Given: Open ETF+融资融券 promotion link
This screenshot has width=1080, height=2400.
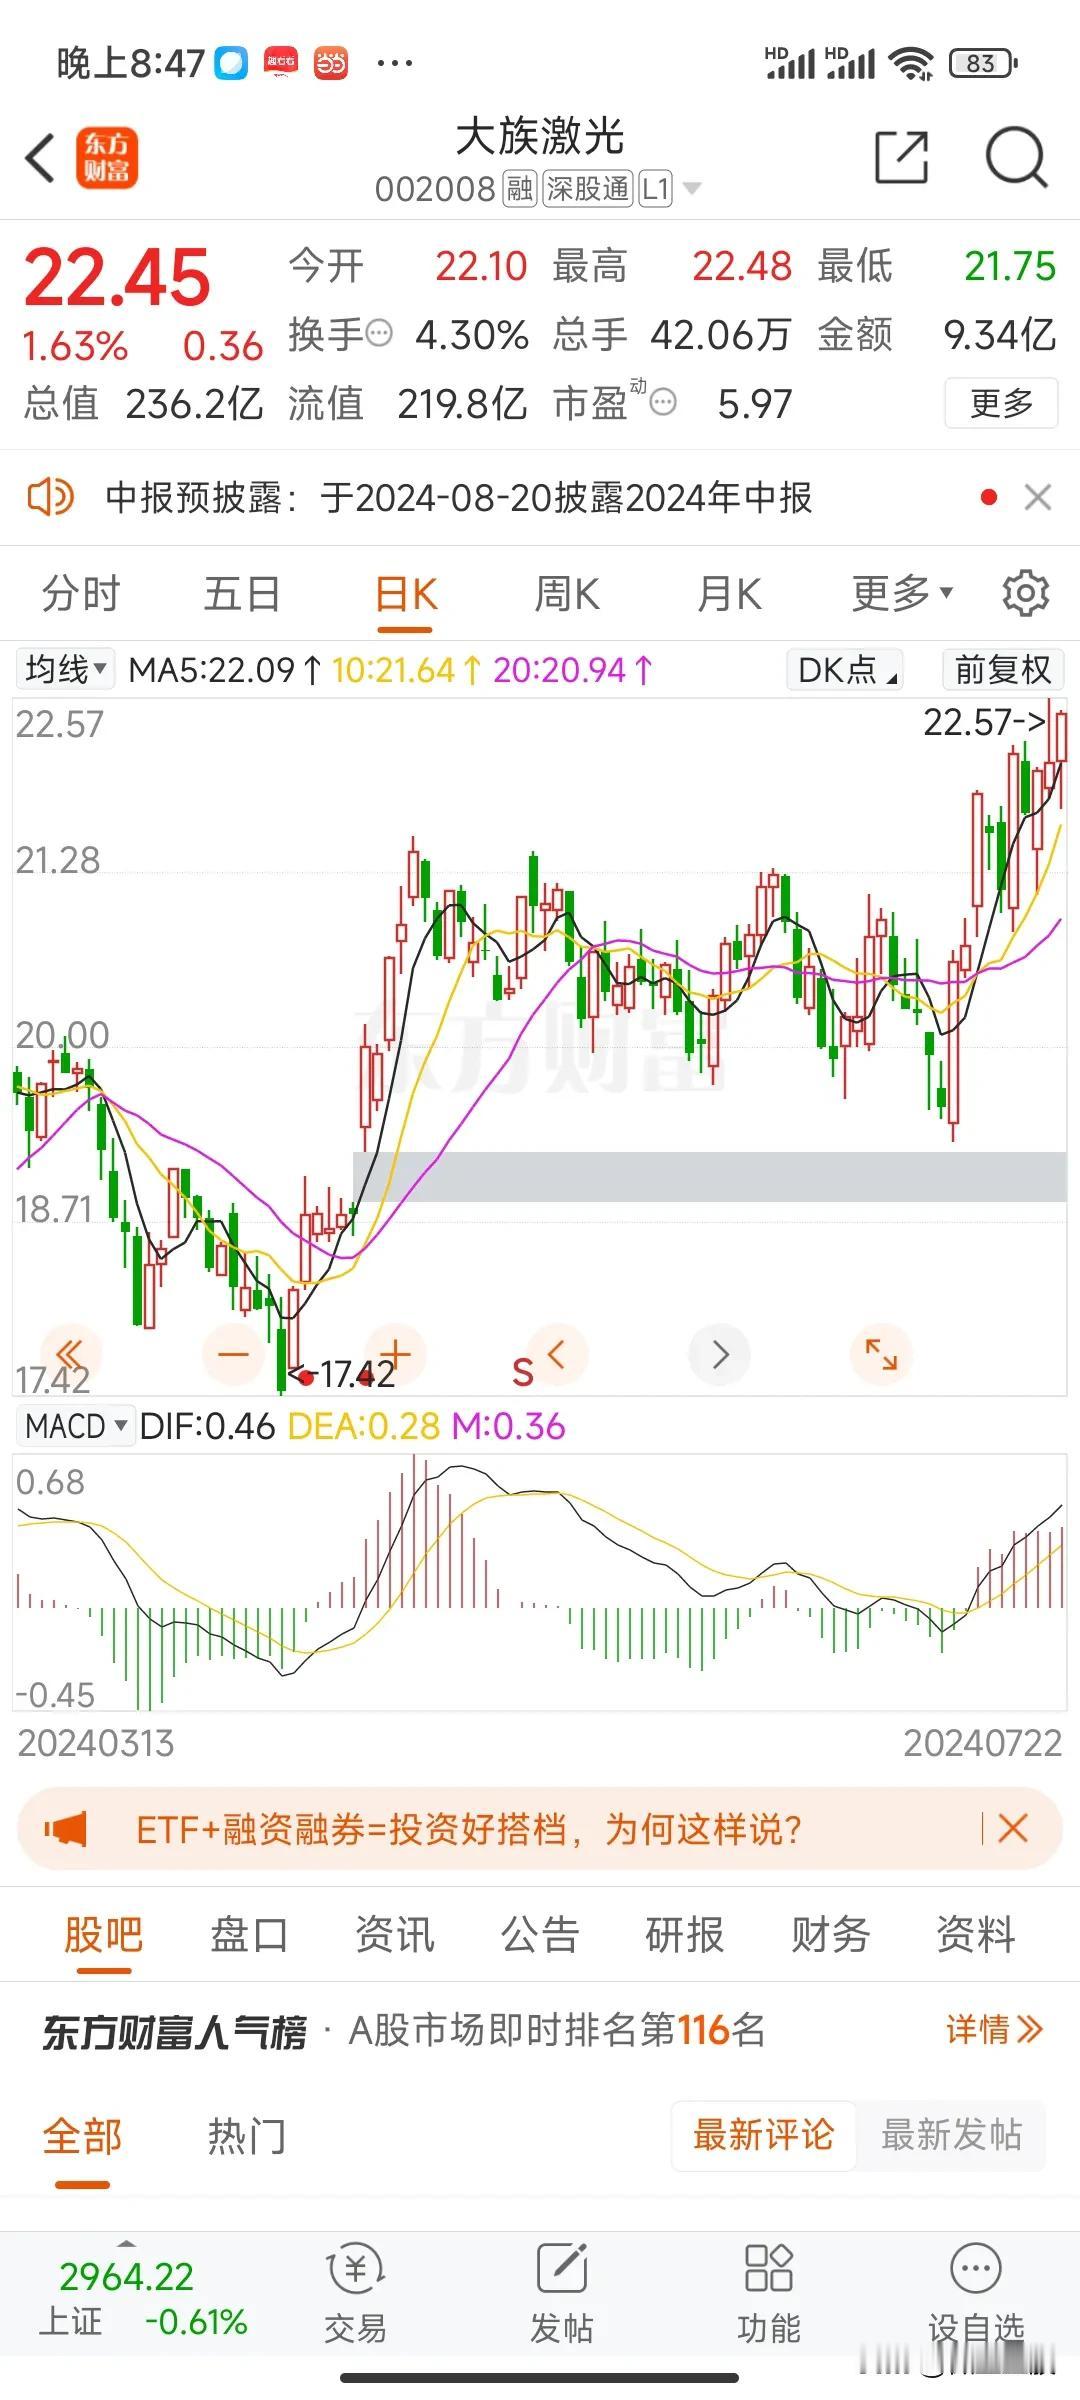Looking at the screenshot, I should (469, 1829).
